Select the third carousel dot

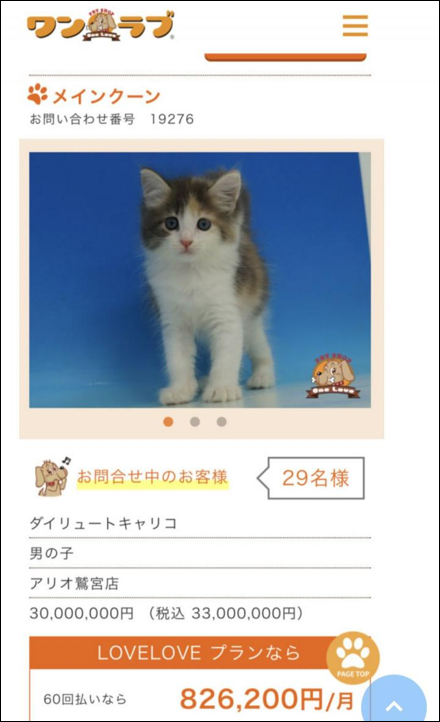tap(222, 422)
